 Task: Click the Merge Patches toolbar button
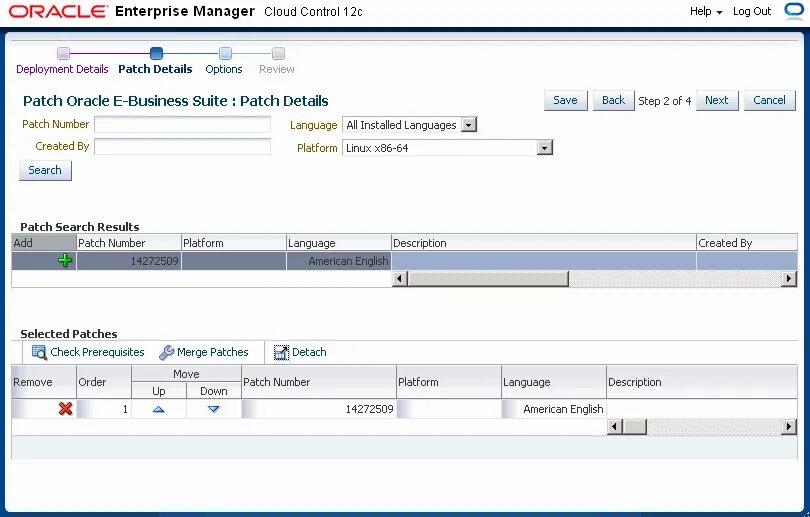(204, 352)
